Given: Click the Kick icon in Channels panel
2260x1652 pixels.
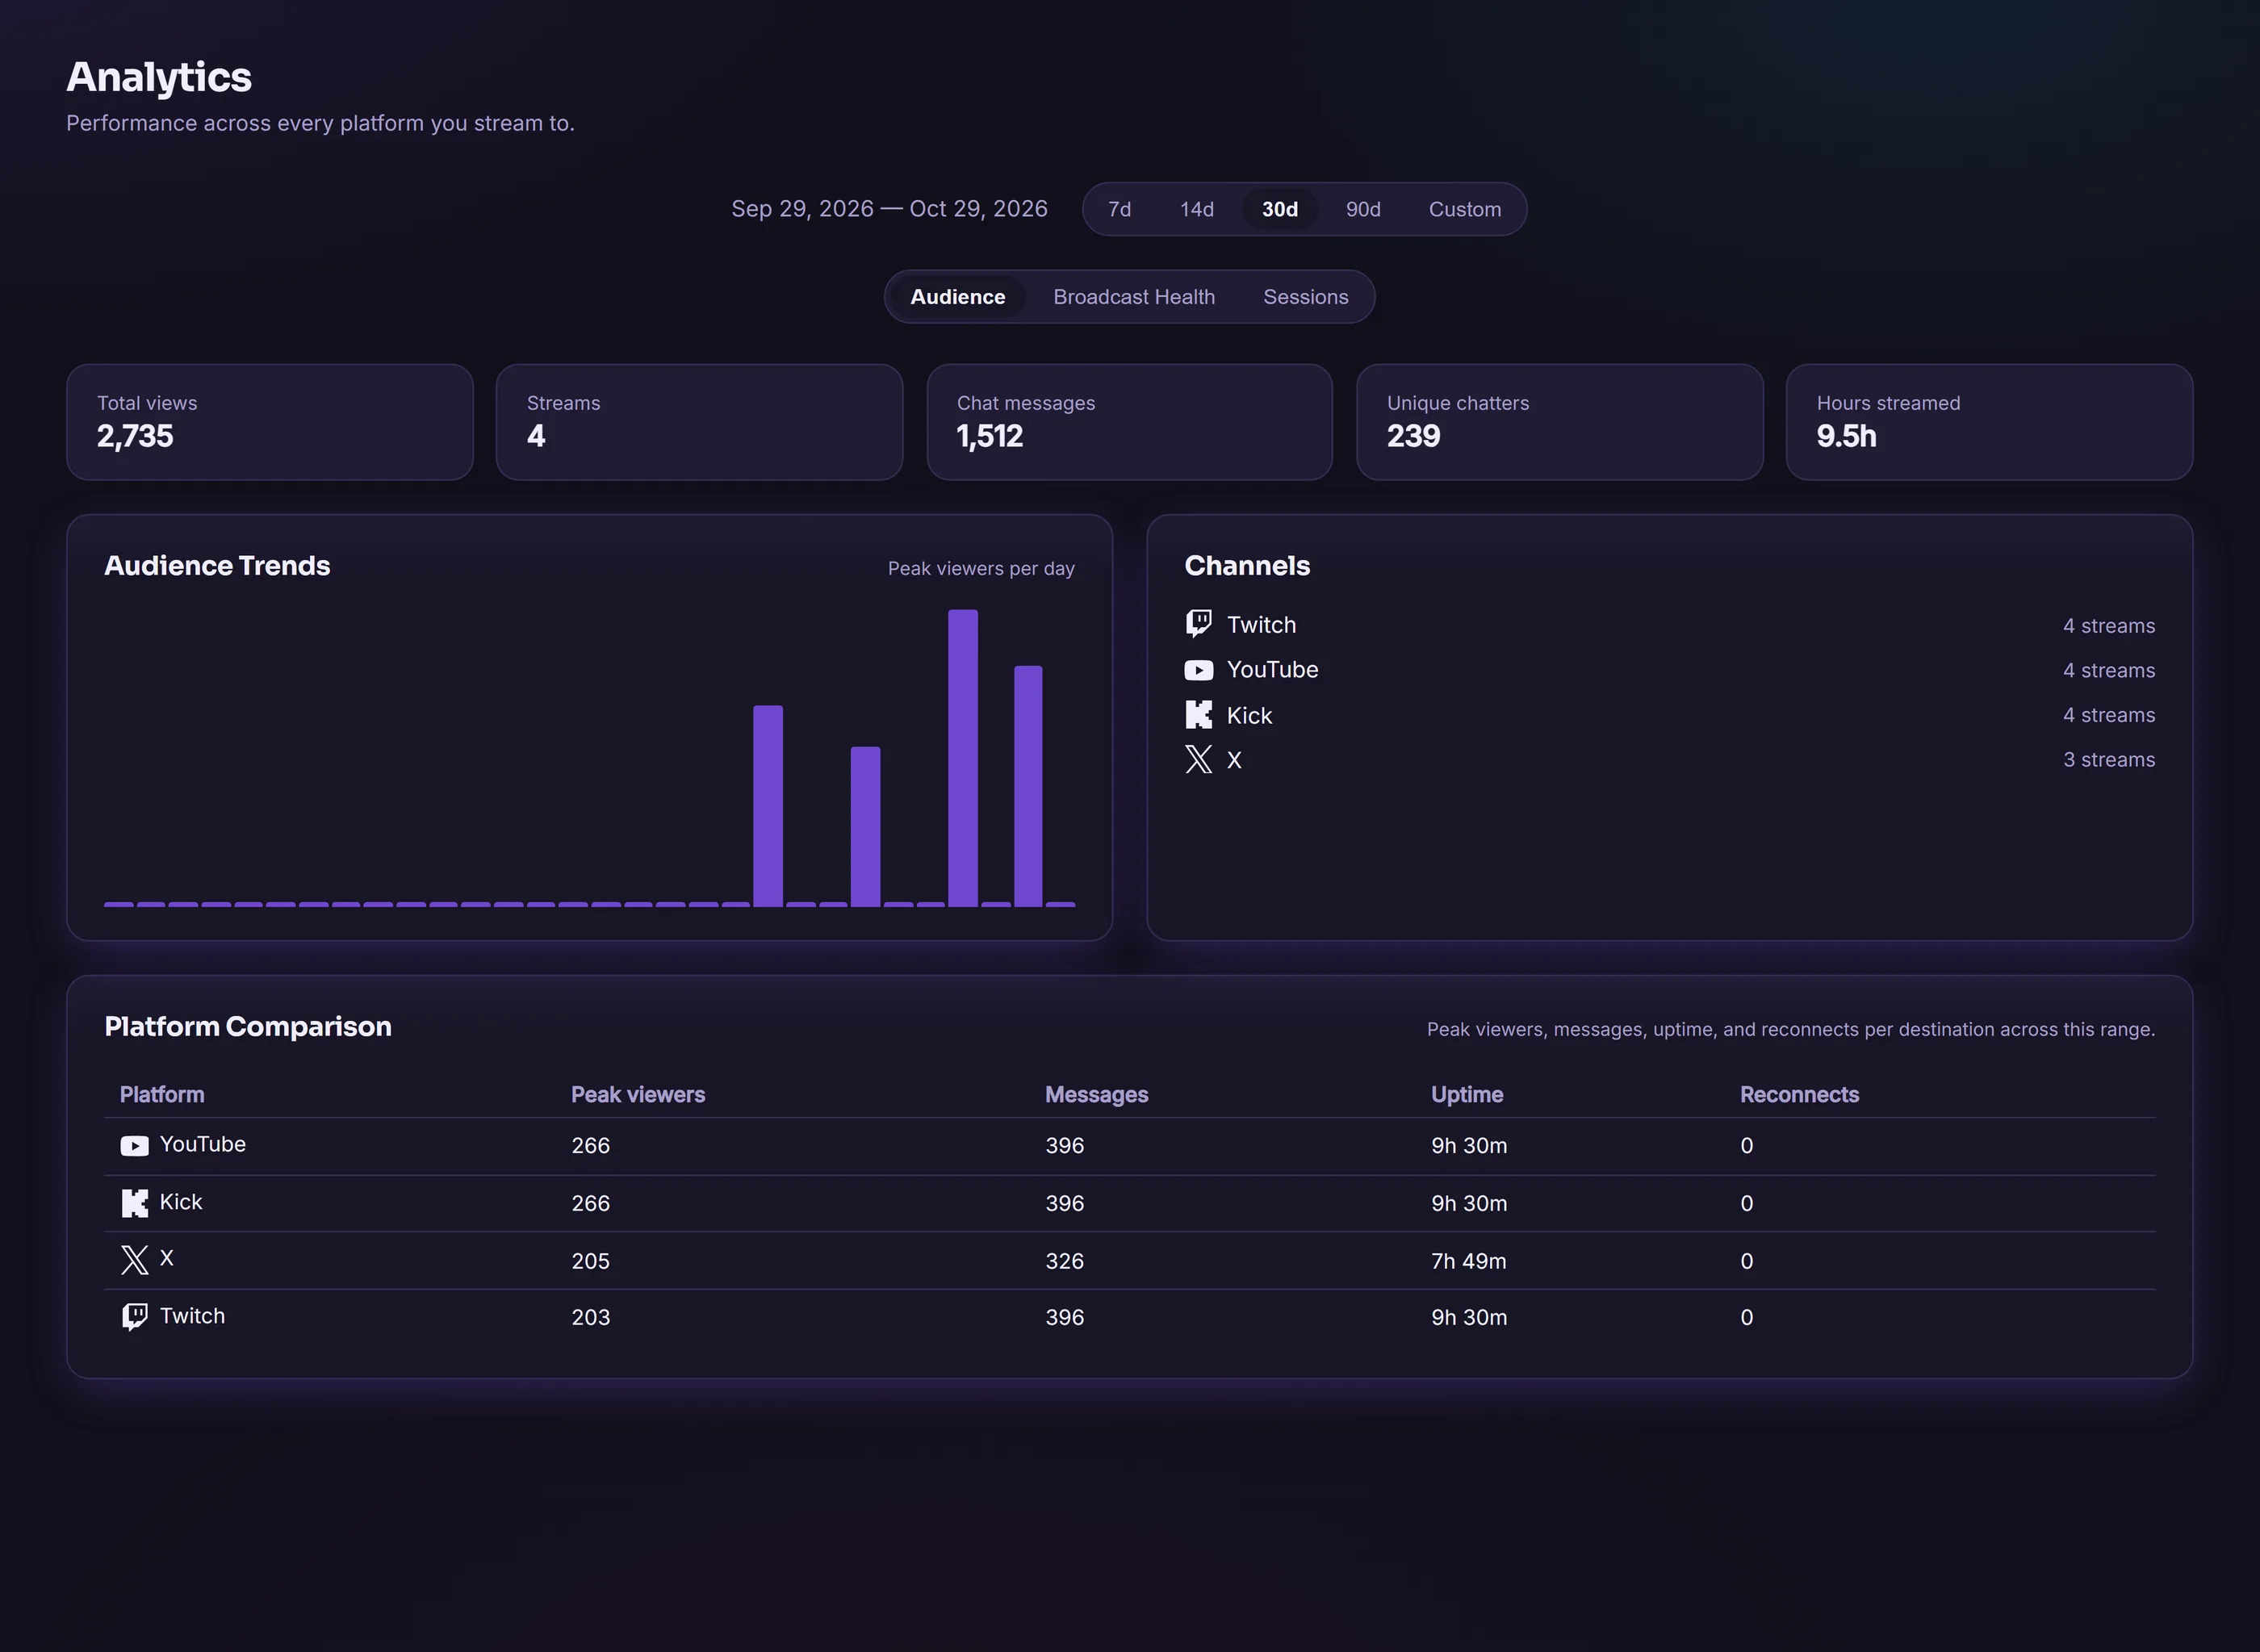Looking at the screenshot, I should [x=1198, y=714].
